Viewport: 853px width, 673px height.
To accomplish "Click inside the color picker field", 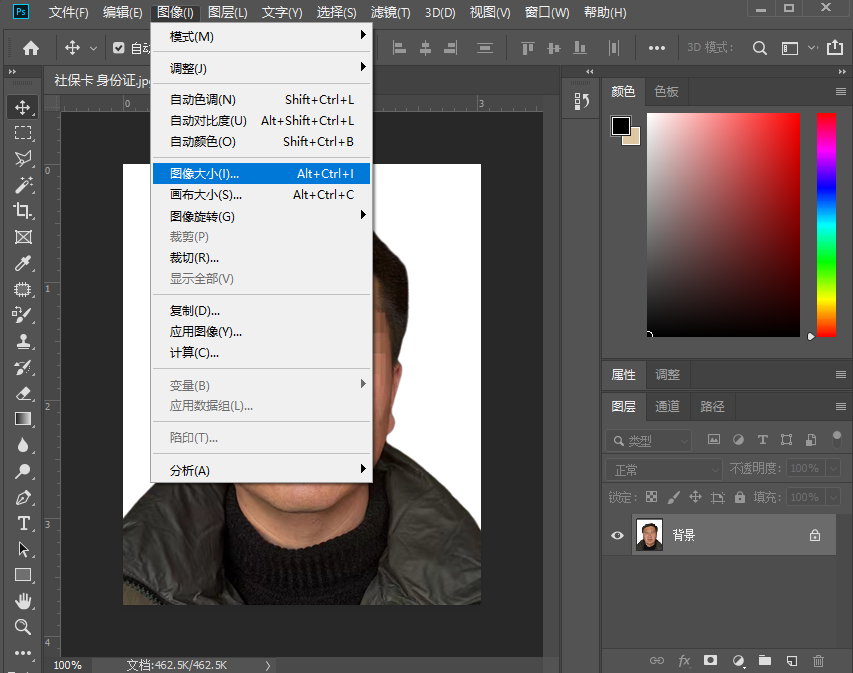I will [723, 225].
